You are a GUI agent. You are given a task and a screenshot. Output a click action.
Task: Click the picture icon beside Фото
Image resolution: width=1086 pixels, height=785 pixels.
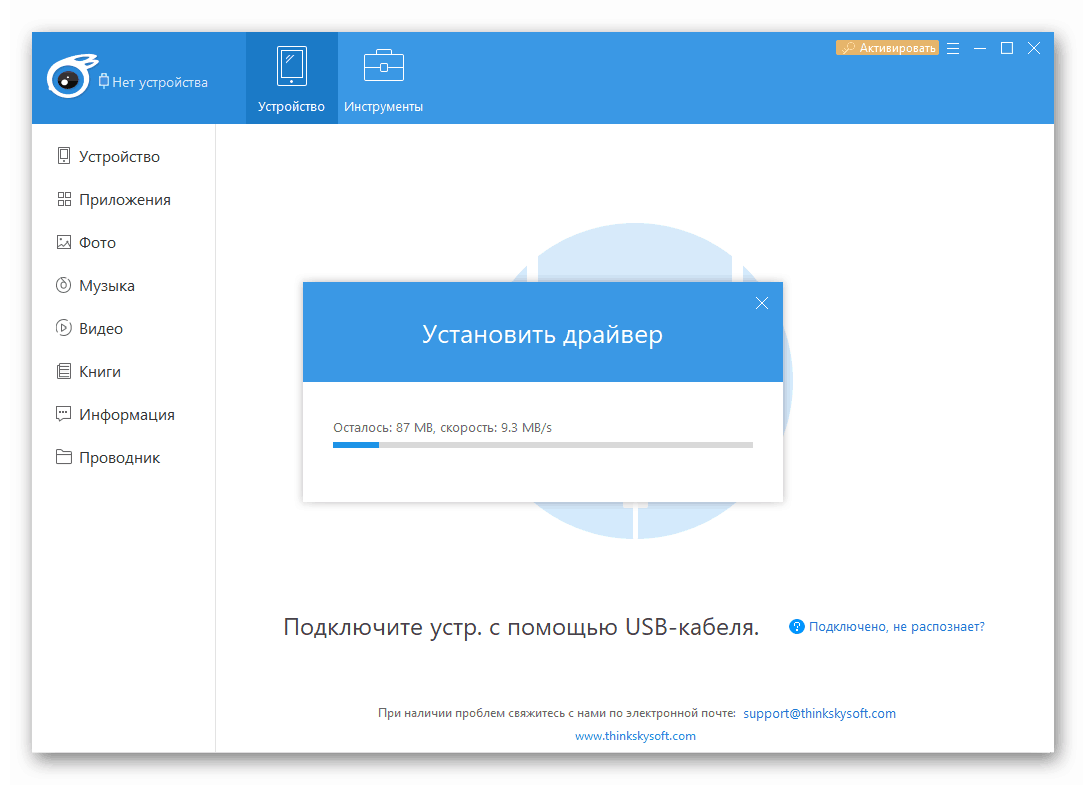pos(64,242)
